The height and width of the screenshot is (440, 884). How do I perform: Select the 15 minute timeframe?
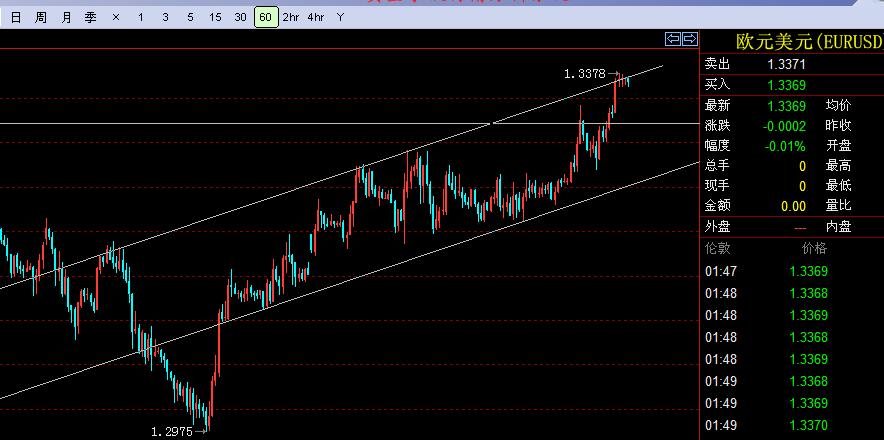point(215,17)
